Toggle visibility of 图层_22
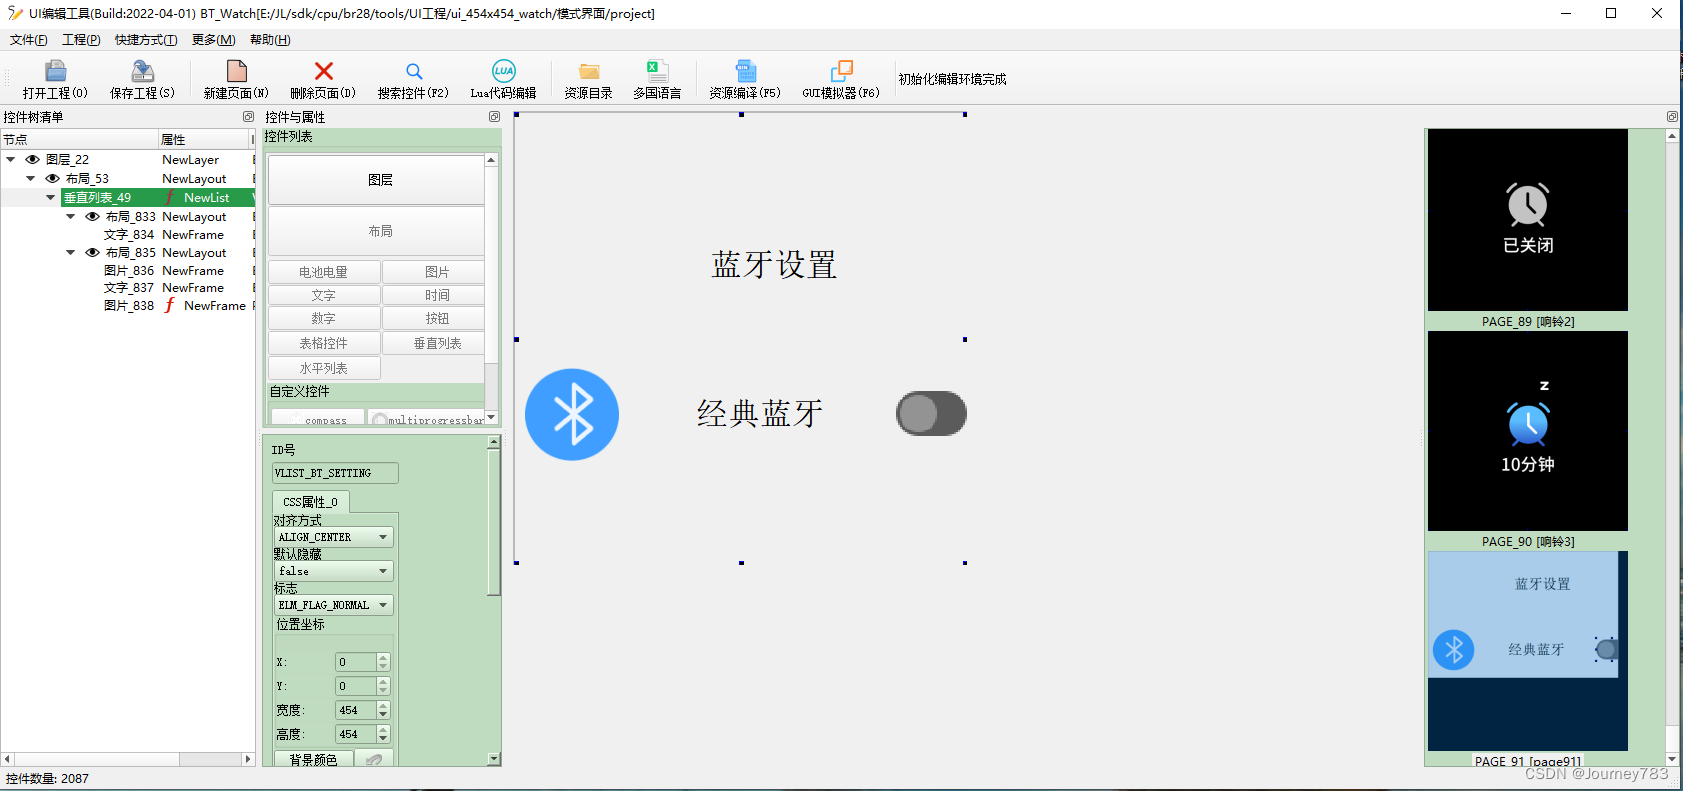1683x791 pixels. [x=33, y=160]
